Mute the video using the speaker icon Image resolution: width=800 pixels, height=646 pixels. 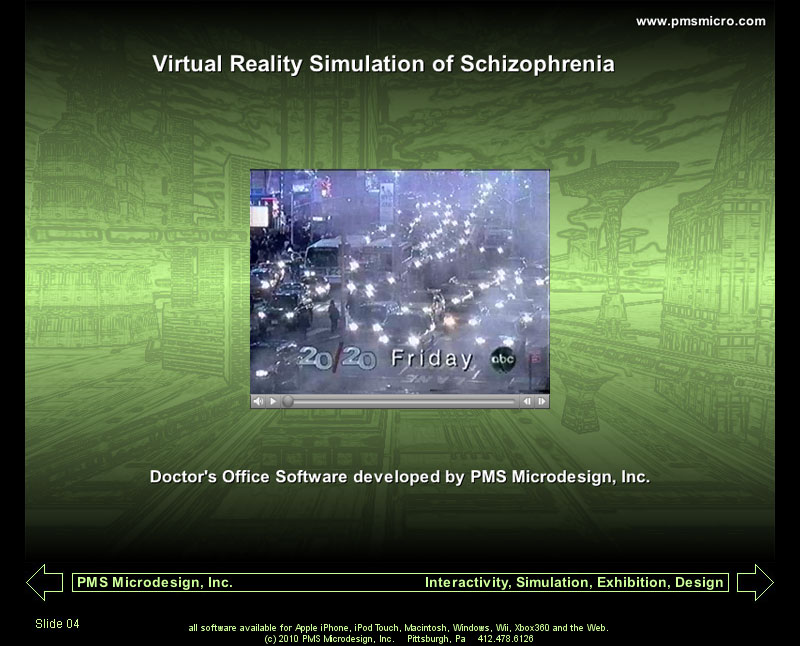[x=259, y=401]
